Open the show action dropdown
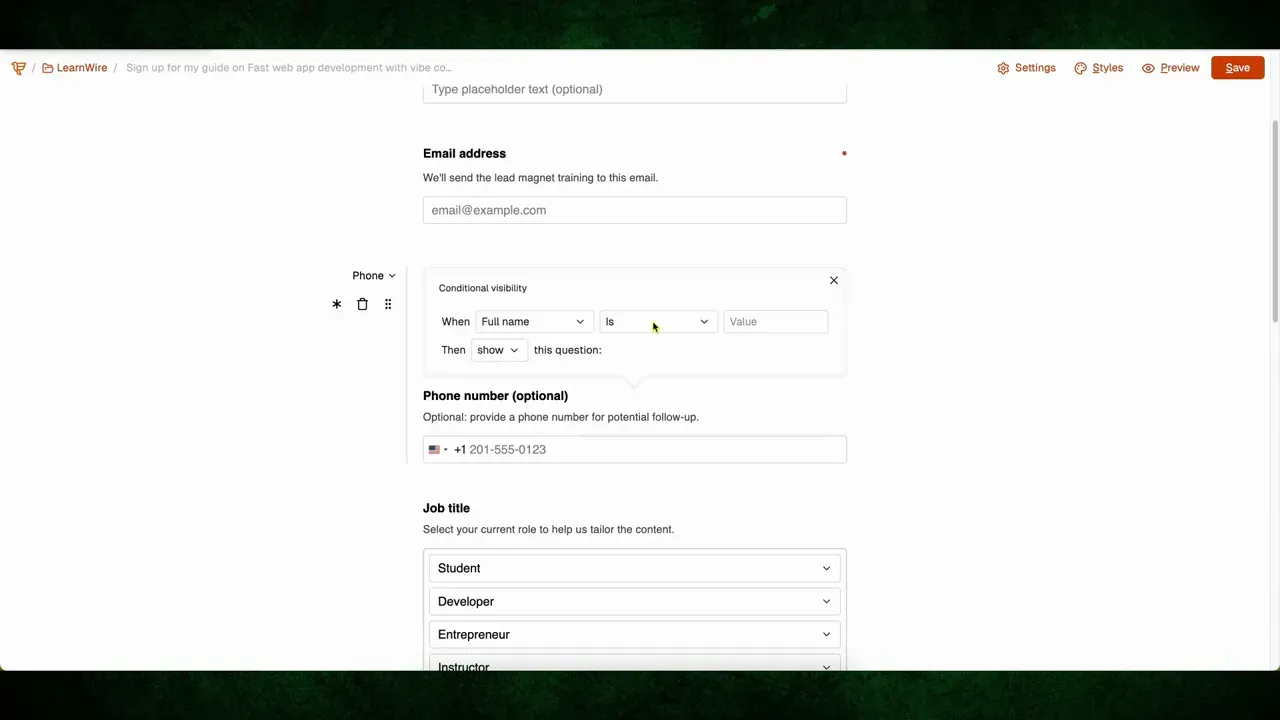The image size is (1280, 720). point(498,349)
